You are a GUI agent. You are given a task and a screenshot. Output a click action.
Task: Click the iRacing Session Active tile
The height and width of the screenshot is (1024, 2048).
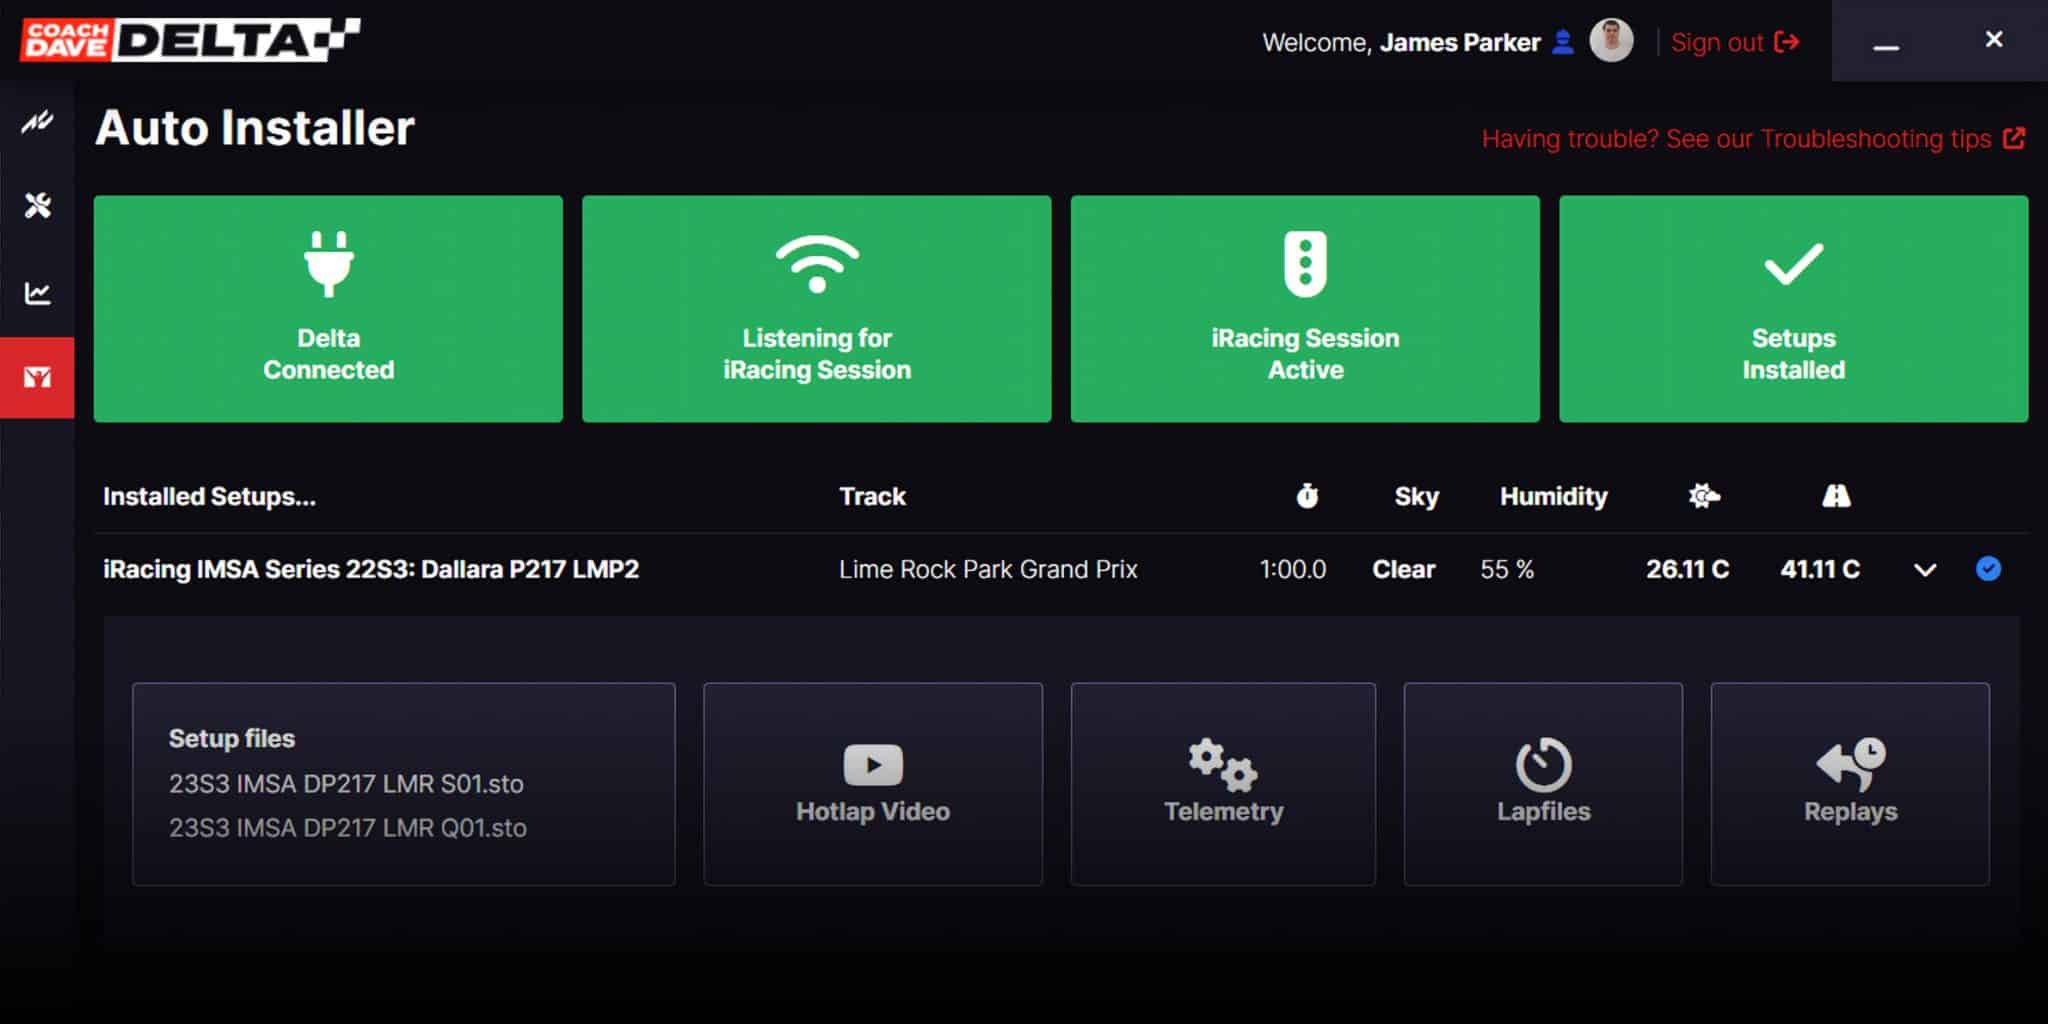point(1305,308)
